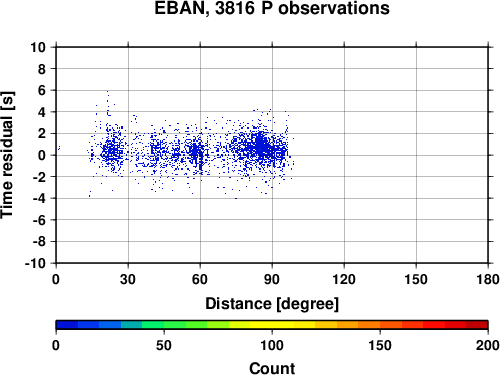Click y-axis tick label '8'

(42, 69)
